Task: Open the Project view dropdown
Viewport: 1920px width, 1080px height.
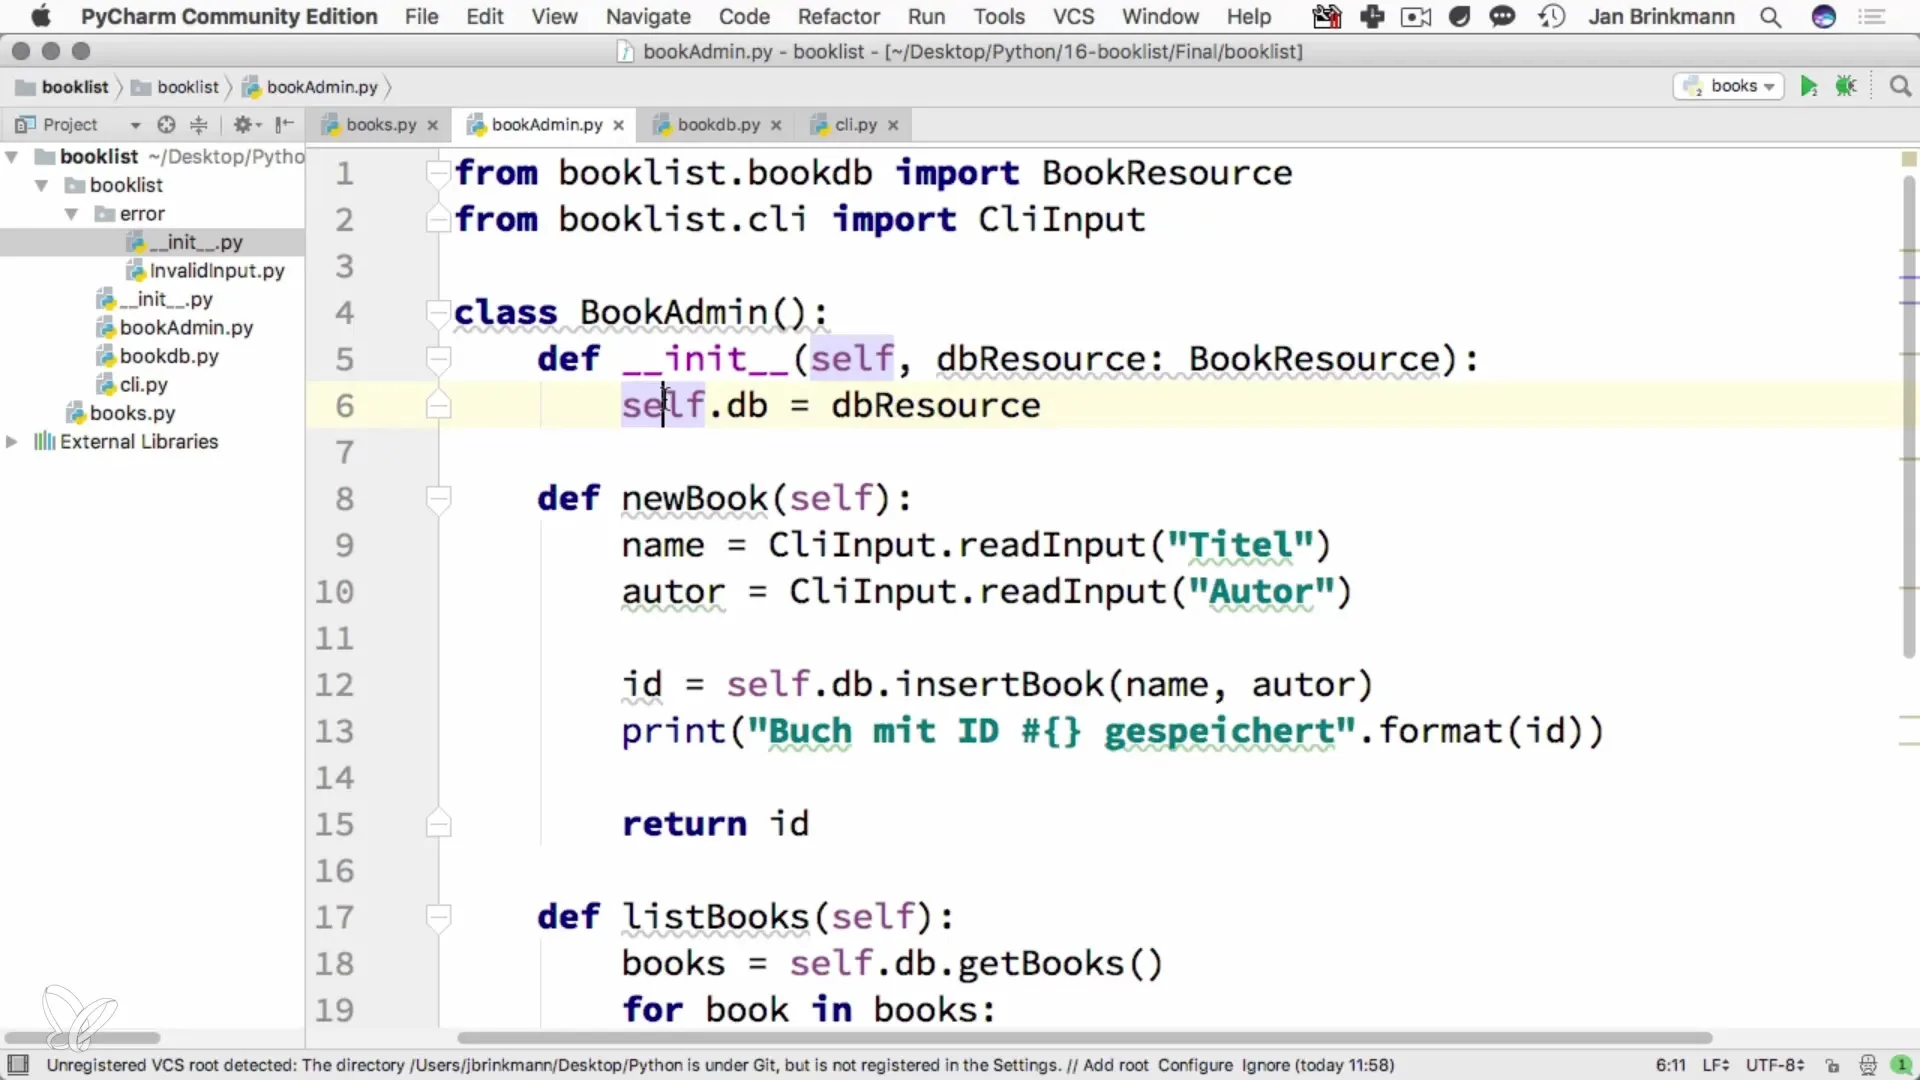Action: (x=135, y=125)
